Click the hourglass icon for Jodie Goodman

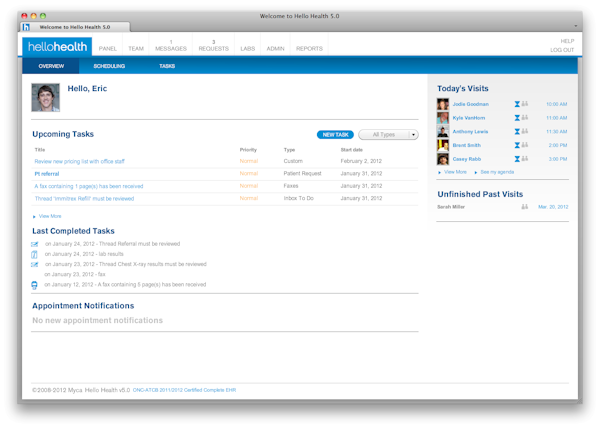click(517, 104)
